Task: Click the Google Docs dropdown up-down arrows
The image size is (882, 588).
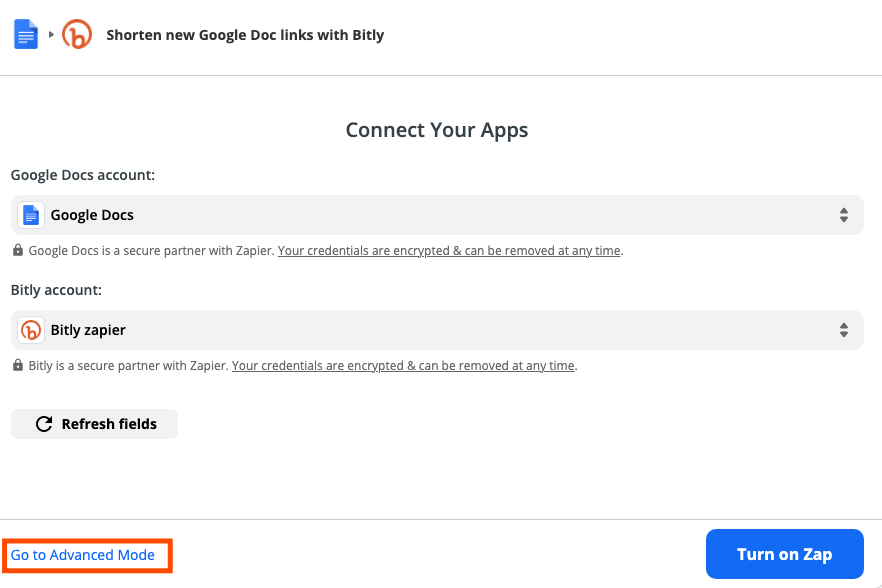Action: [844, 215]
